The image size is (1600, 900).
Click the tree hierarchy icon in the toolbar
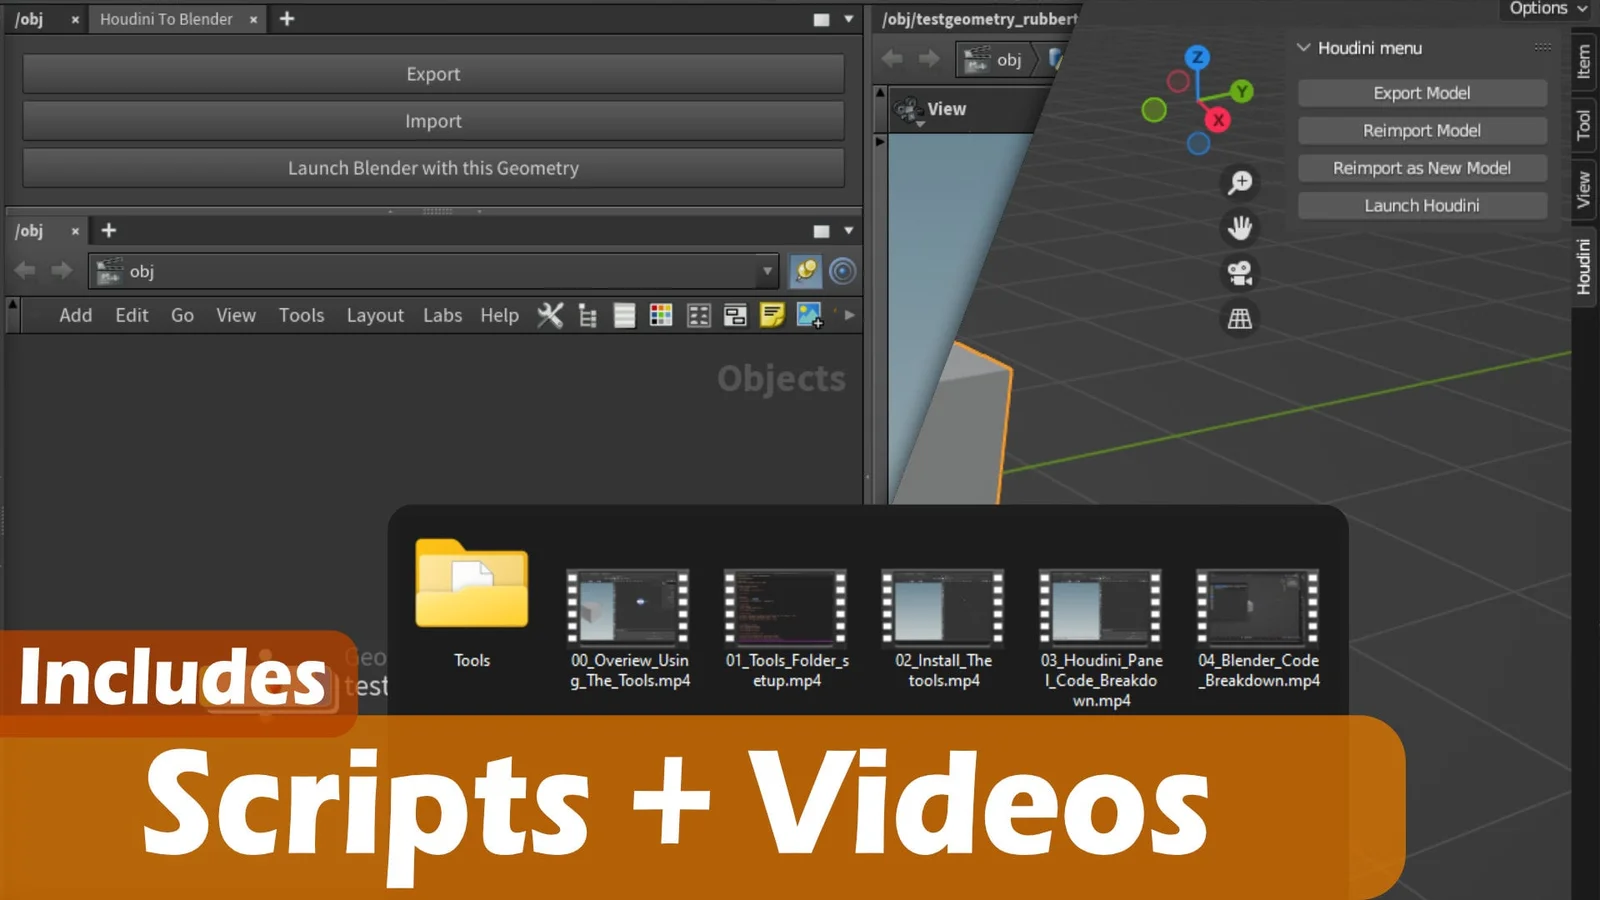[587, 315]
